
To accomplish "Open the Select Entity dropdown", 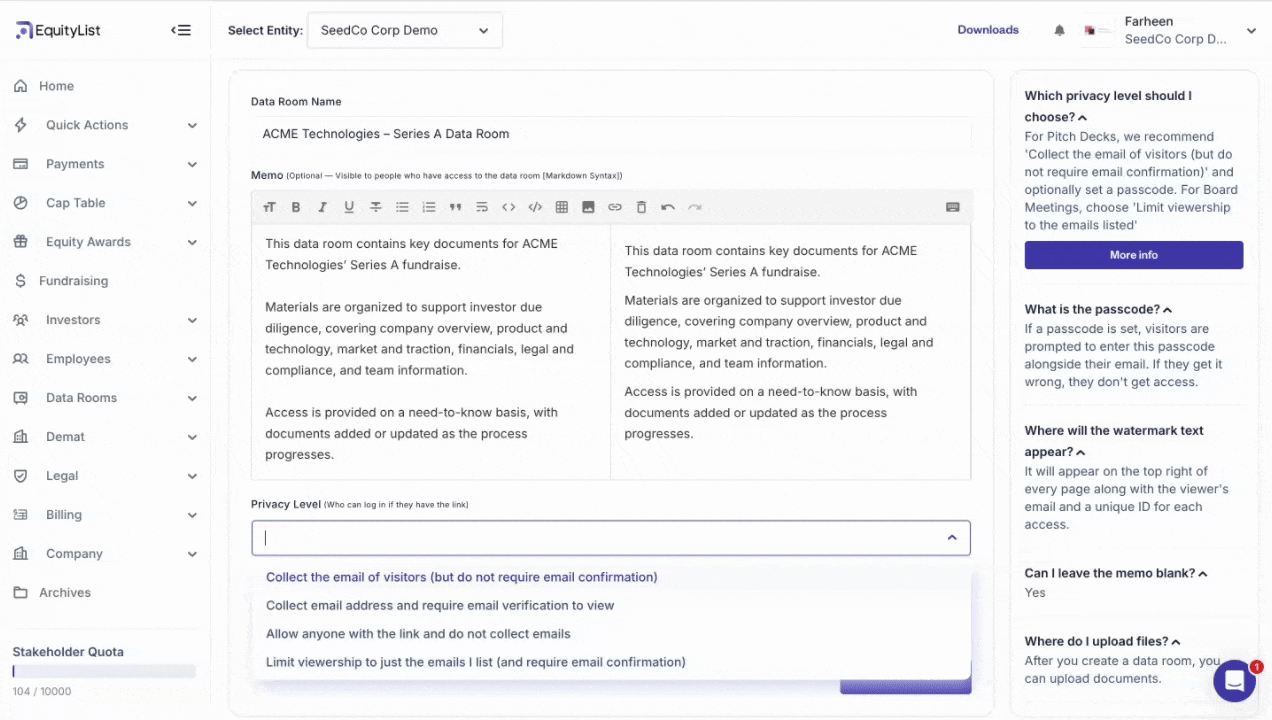I will 404,30.
